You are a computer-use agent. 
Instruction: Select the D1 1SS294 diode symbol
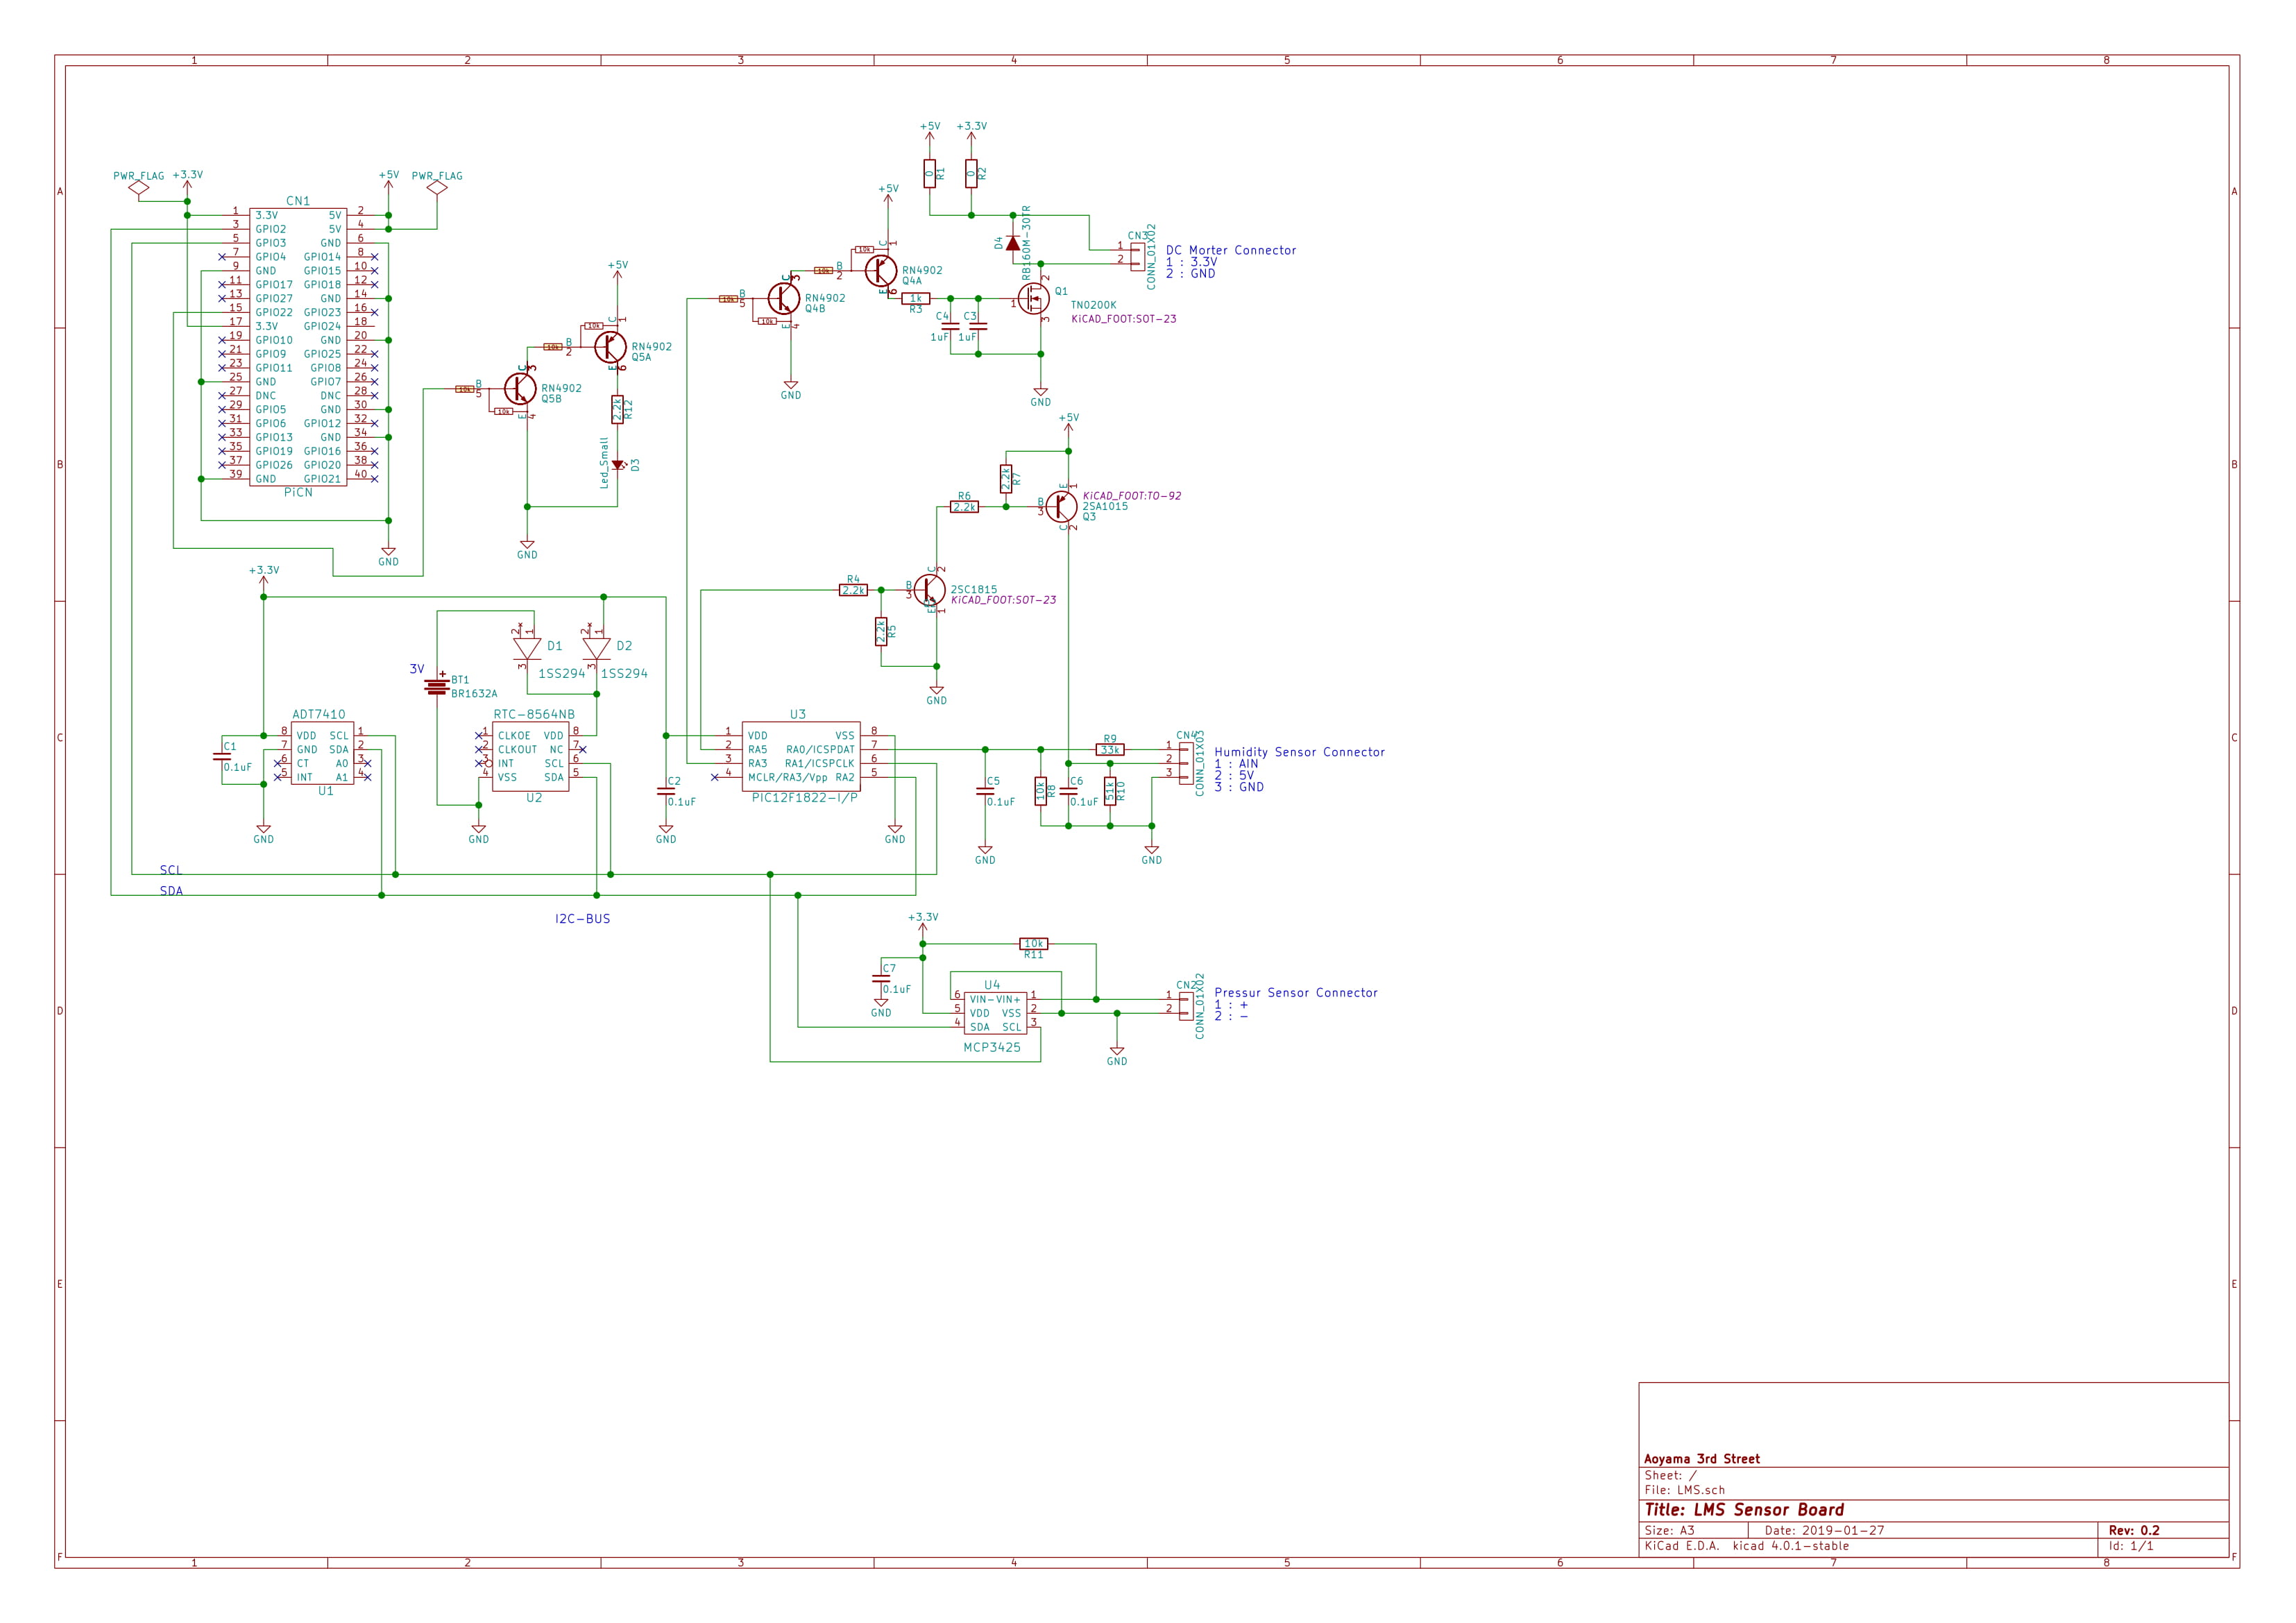point(527,648)
